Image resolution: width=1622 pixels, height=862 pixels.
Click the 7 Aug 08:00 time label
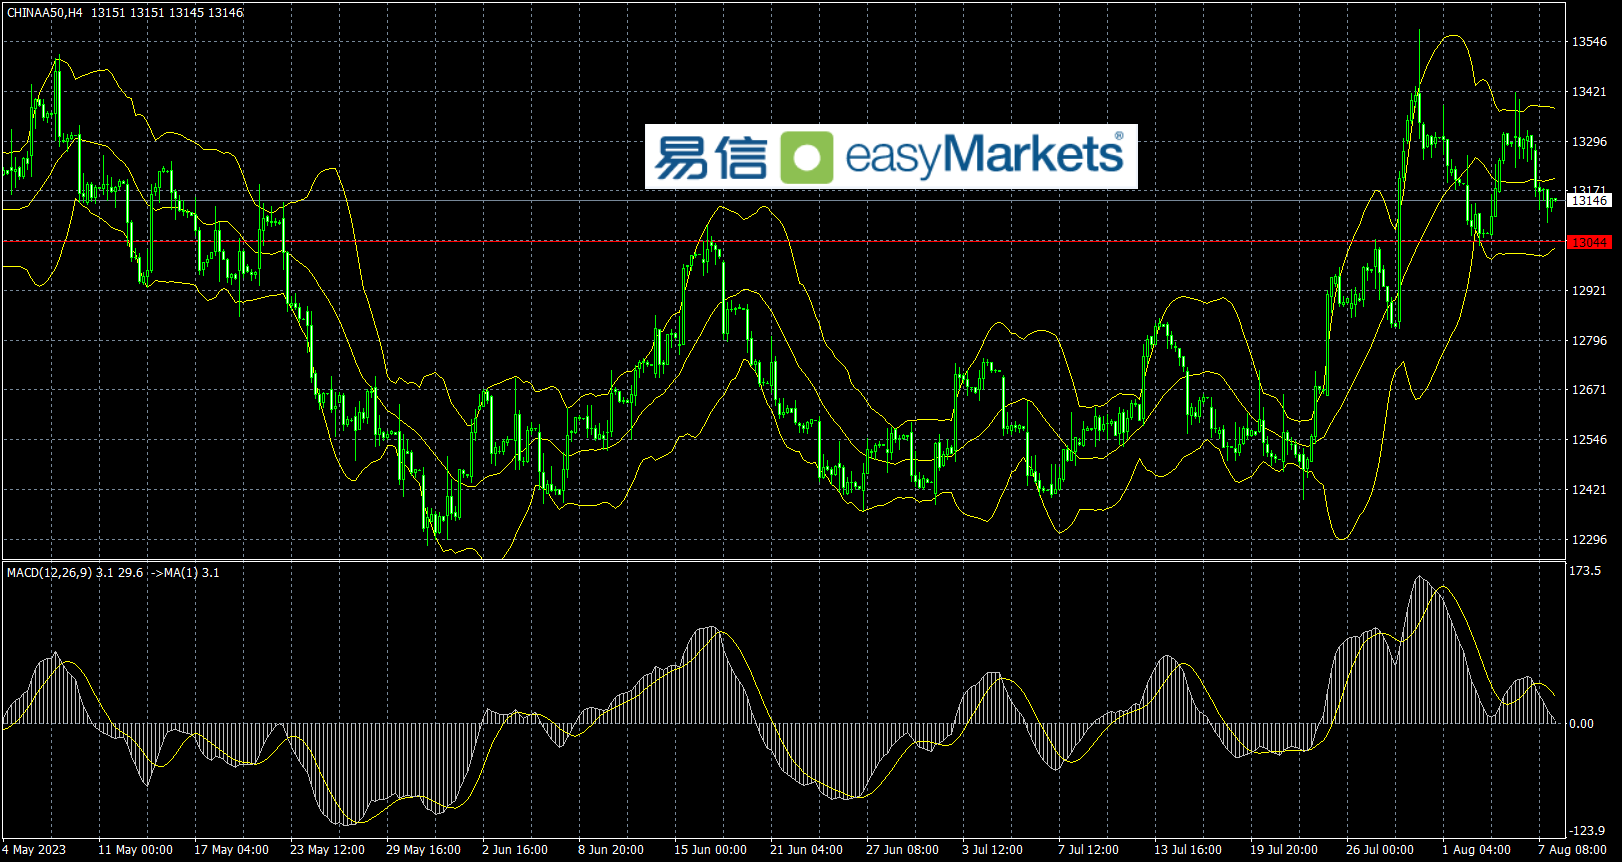[x=1572, y=850]
